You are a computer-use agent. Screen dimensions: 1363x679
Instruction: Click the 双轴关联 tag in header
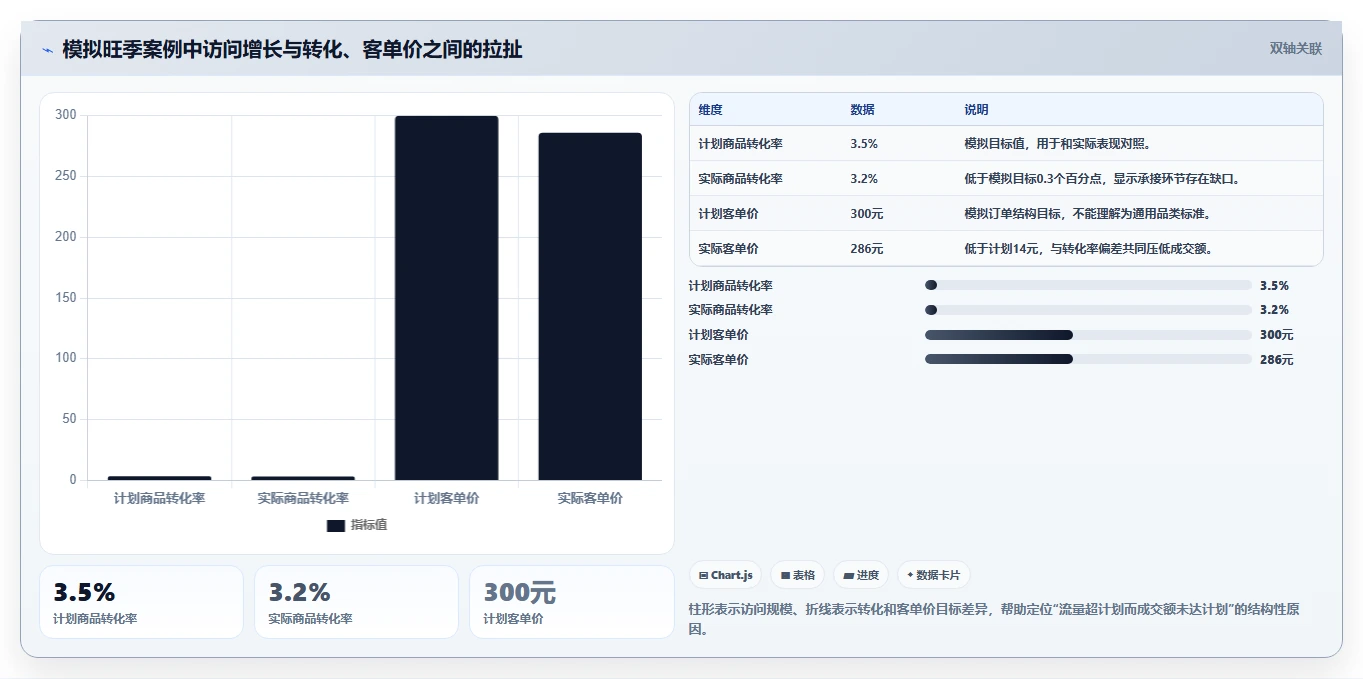[x=1296, y=49]
